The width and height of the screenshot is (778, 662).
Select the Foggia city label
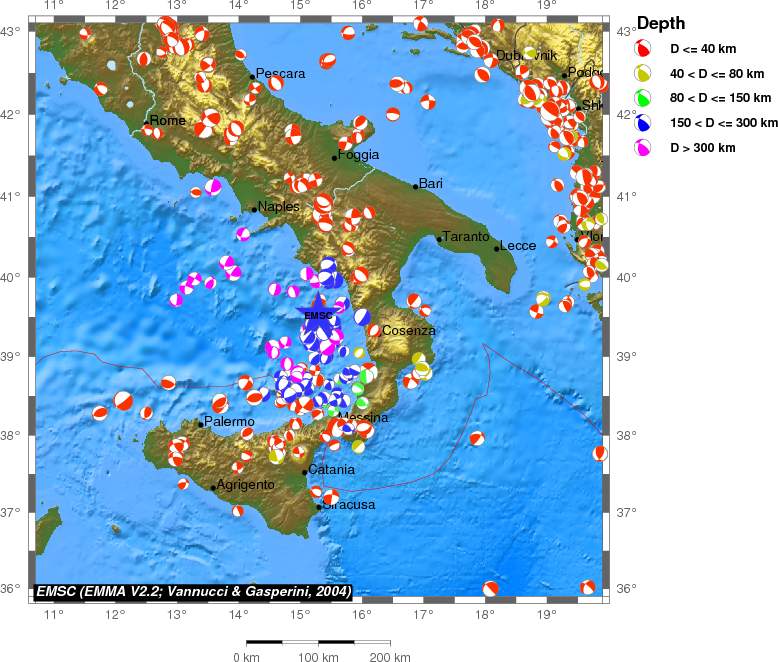(359, 155)
